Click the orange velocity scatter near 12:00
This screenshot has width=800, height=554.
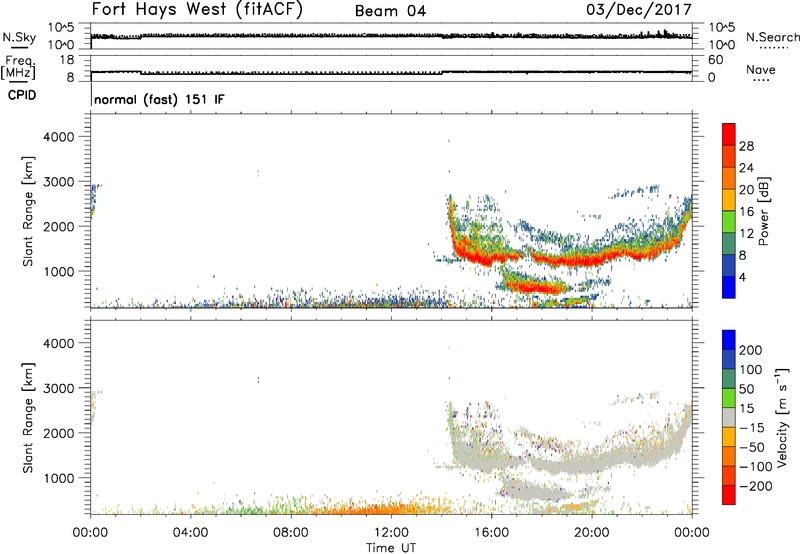[x=388, y=509]
